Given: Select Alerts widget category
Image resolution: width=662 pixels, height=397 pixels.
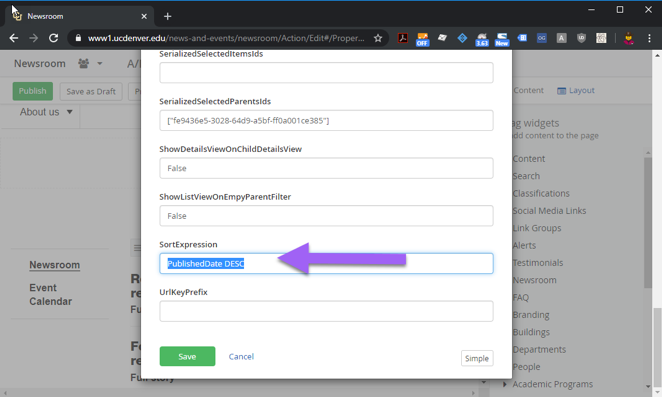Looking at the screenshot, I should 524,245.
